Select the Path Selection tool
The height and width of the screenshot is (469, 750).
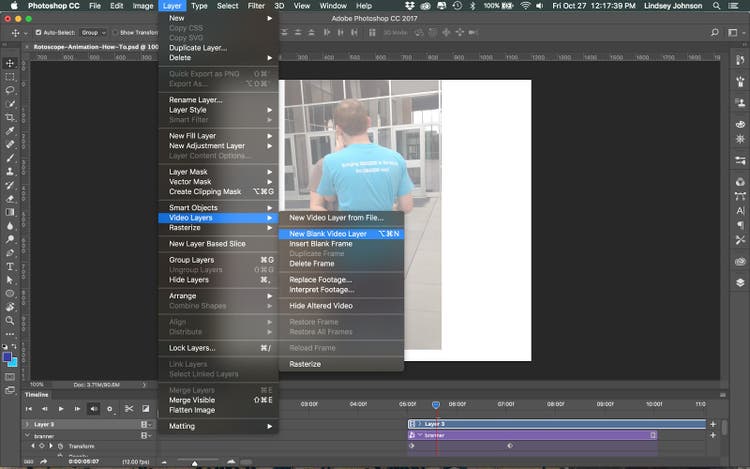10,280
